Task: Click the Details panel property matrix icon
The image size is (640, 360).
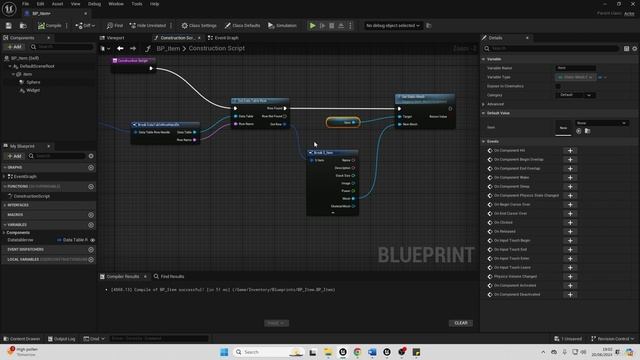Action: (627, 49)
